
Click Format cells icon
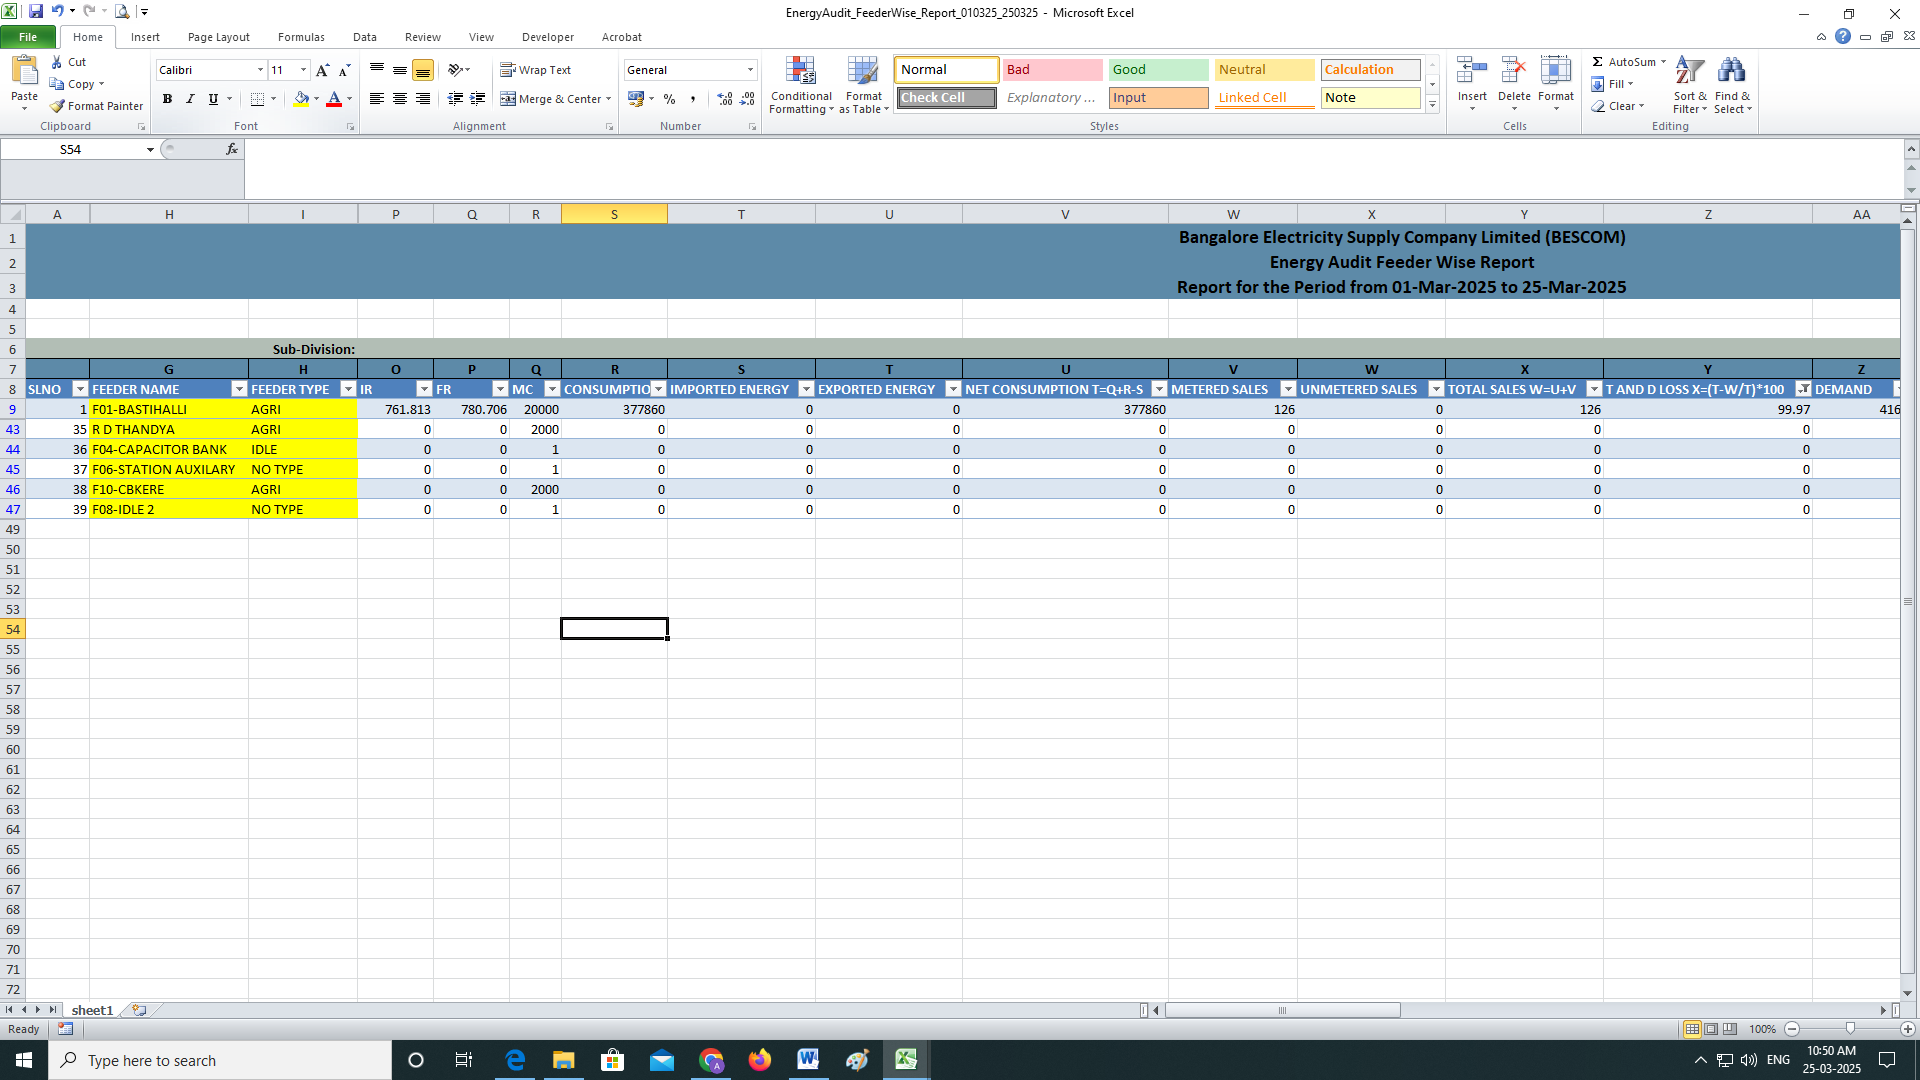click(1556, 72)
